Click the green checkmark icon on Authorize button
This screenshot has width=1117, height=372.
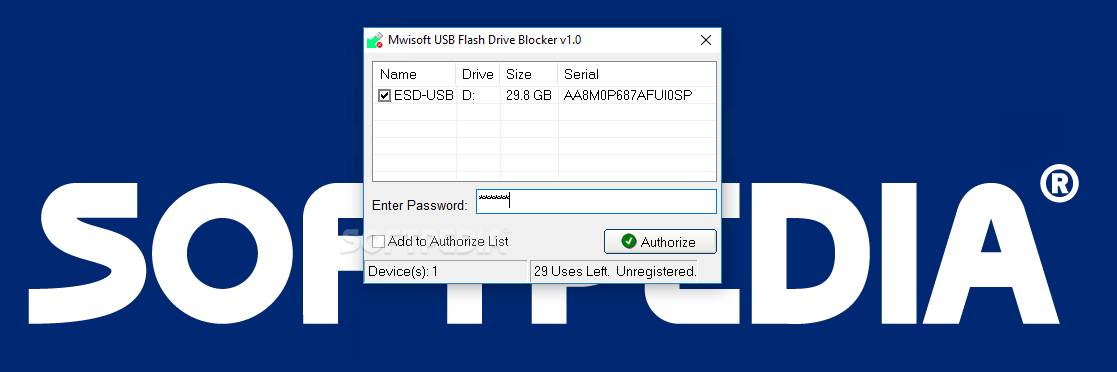coord(628,242)
